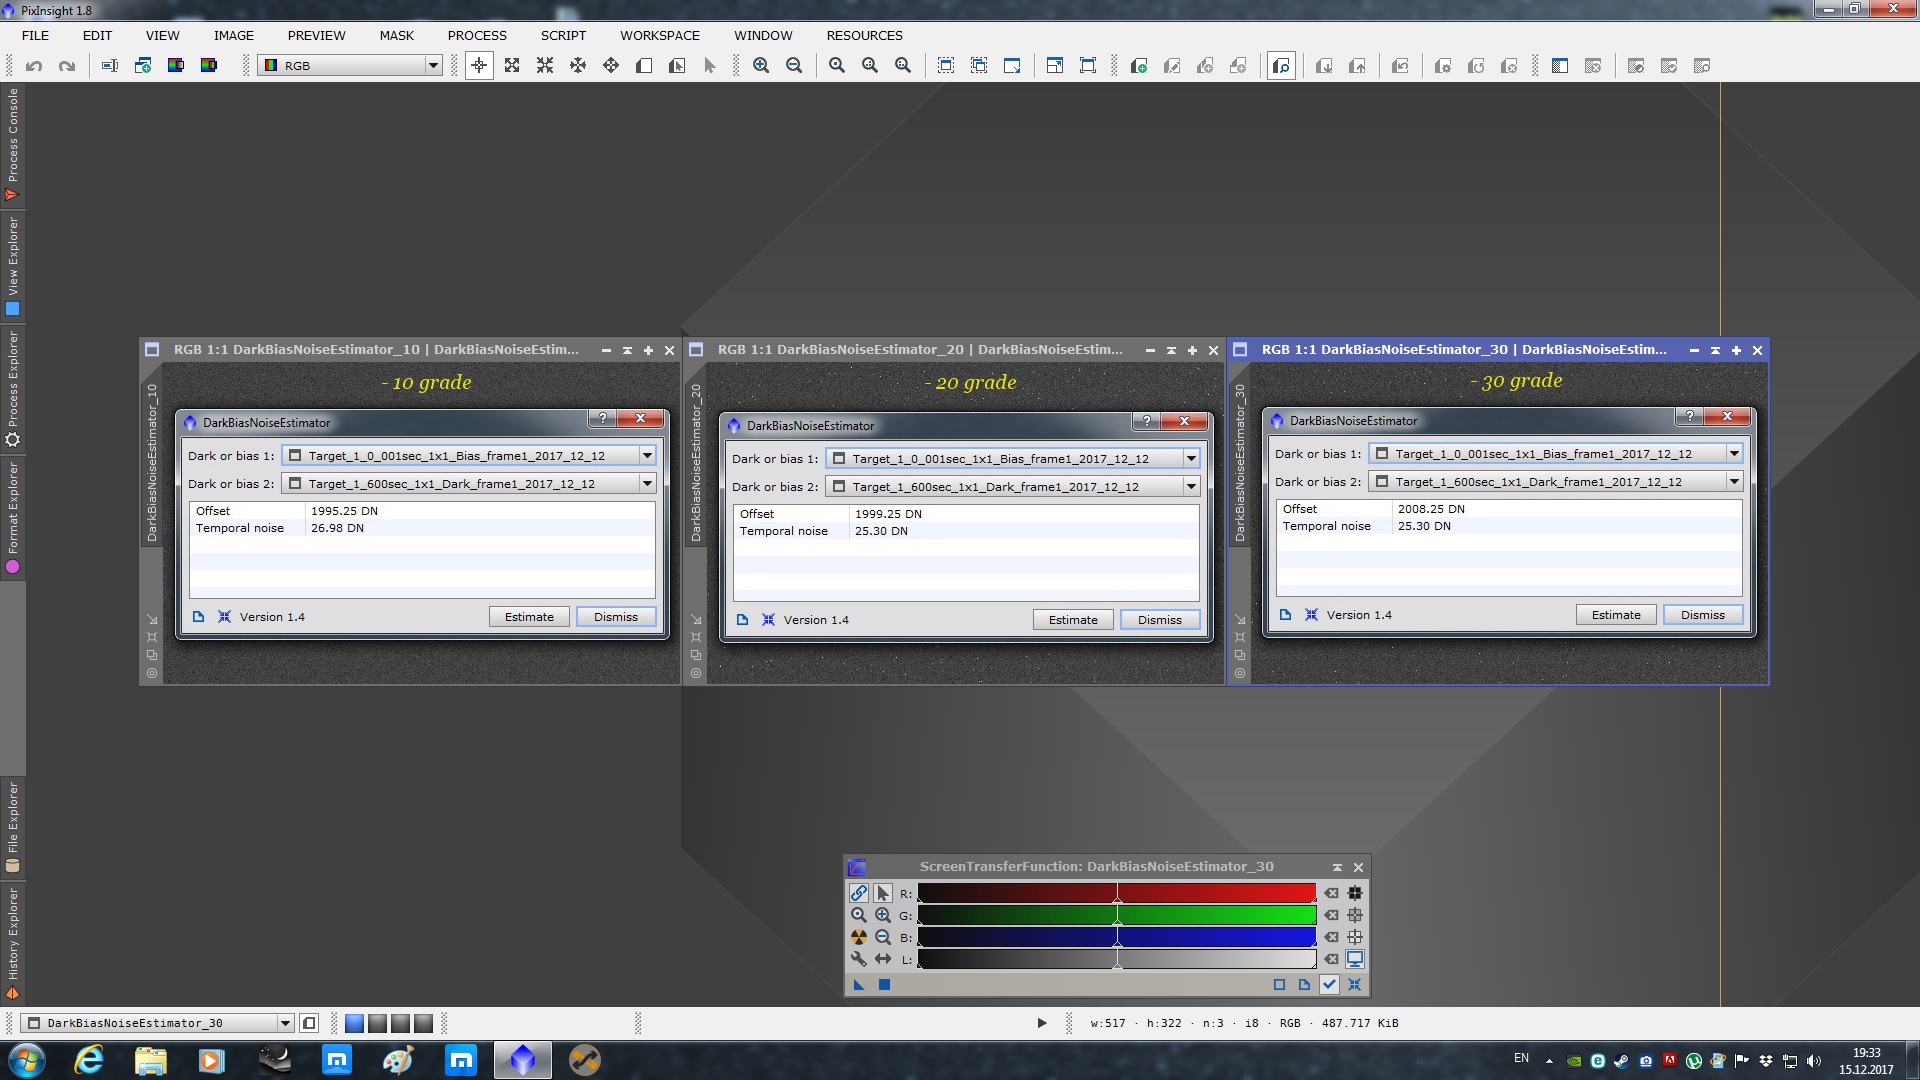Click Estimate in the -30 grade window
The height and width of the screenshot is (1080, 1920).
click(1616, 615)
